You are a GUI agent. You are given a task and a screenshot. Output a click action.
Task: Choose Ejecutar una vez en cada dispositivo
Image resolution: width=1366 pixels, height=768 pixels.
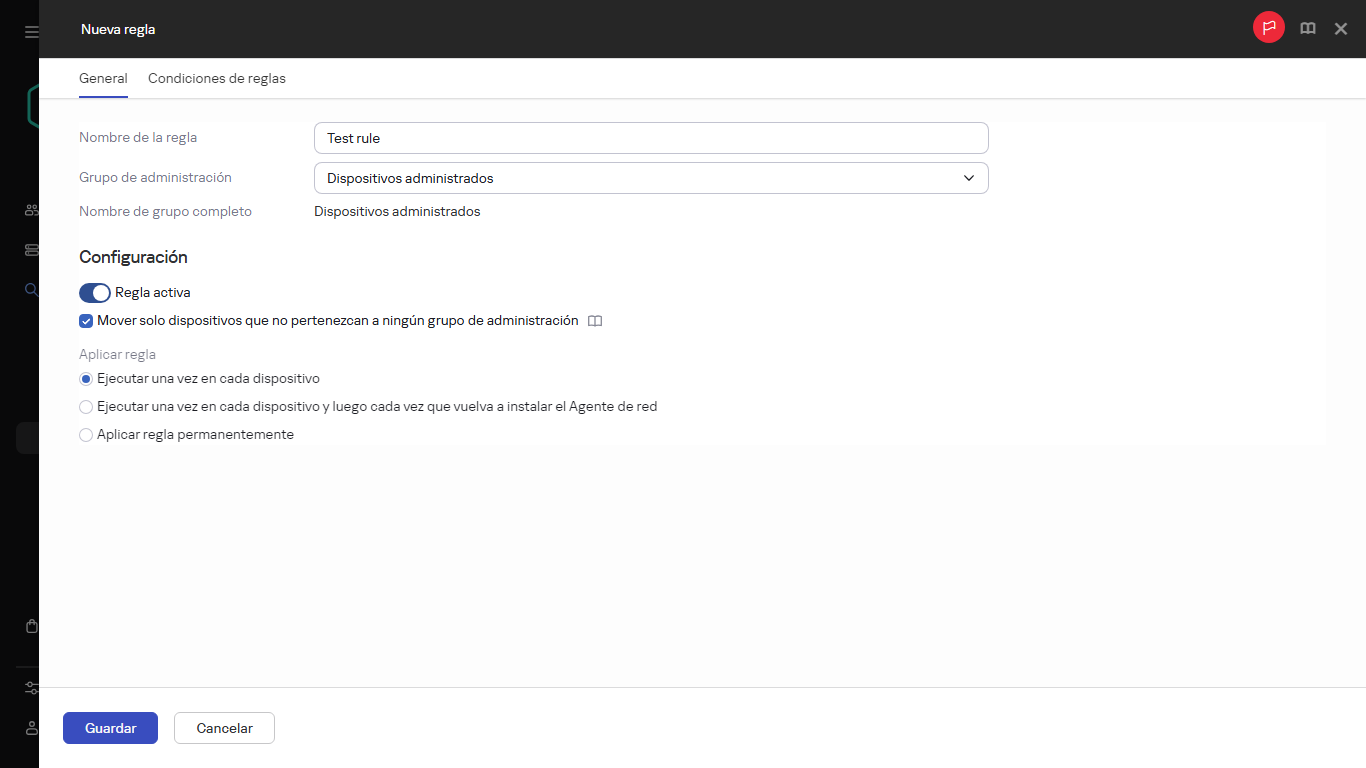(86, 379)
